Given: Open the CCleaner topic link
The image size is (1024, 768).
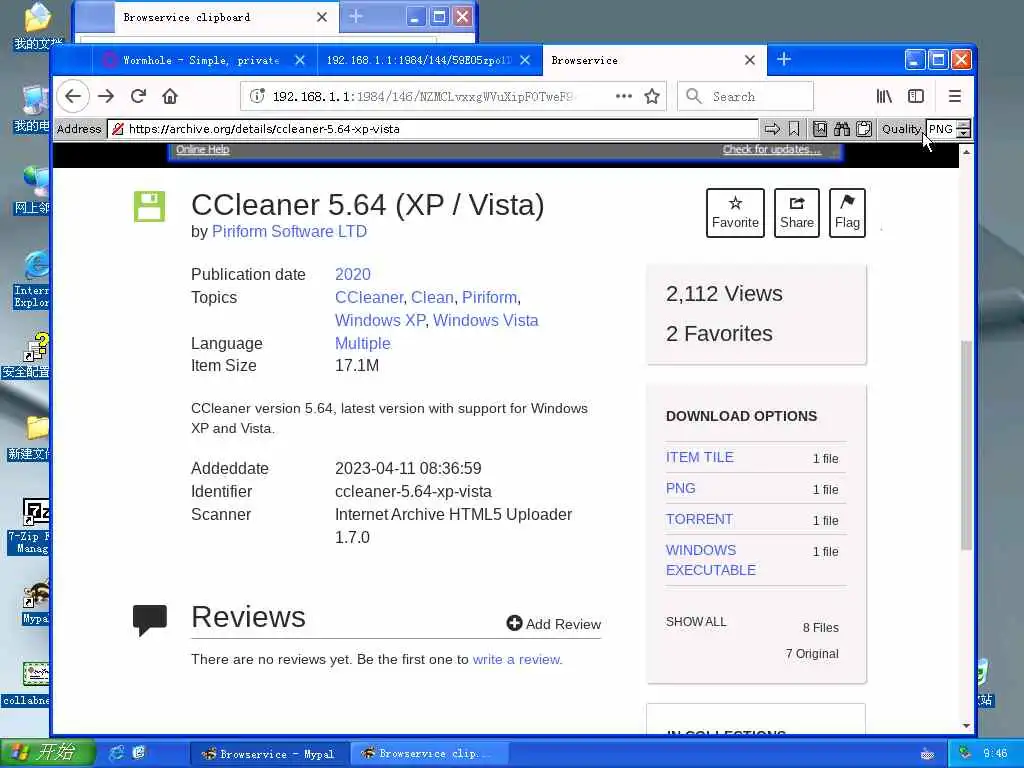Looking at the screenshot, I should pos(369,298).
